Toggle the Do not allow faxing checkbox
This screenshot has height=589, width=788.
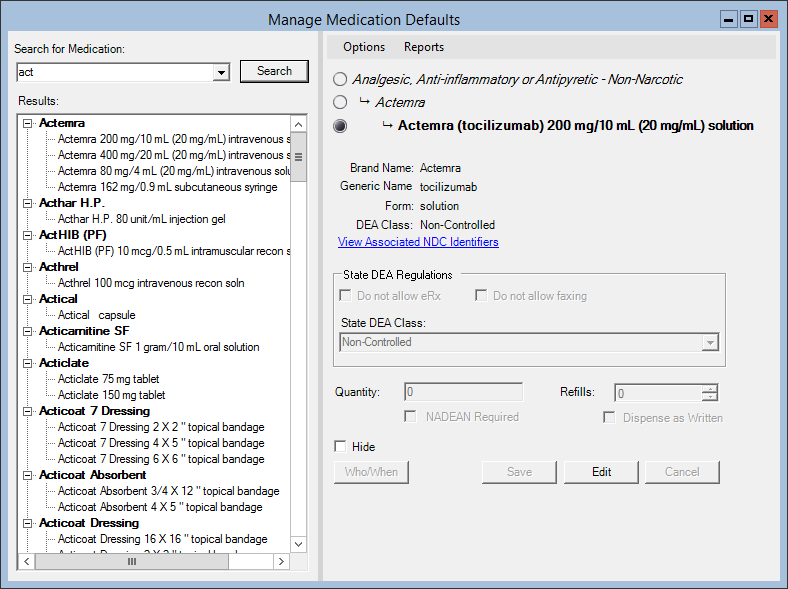point(481,296)
